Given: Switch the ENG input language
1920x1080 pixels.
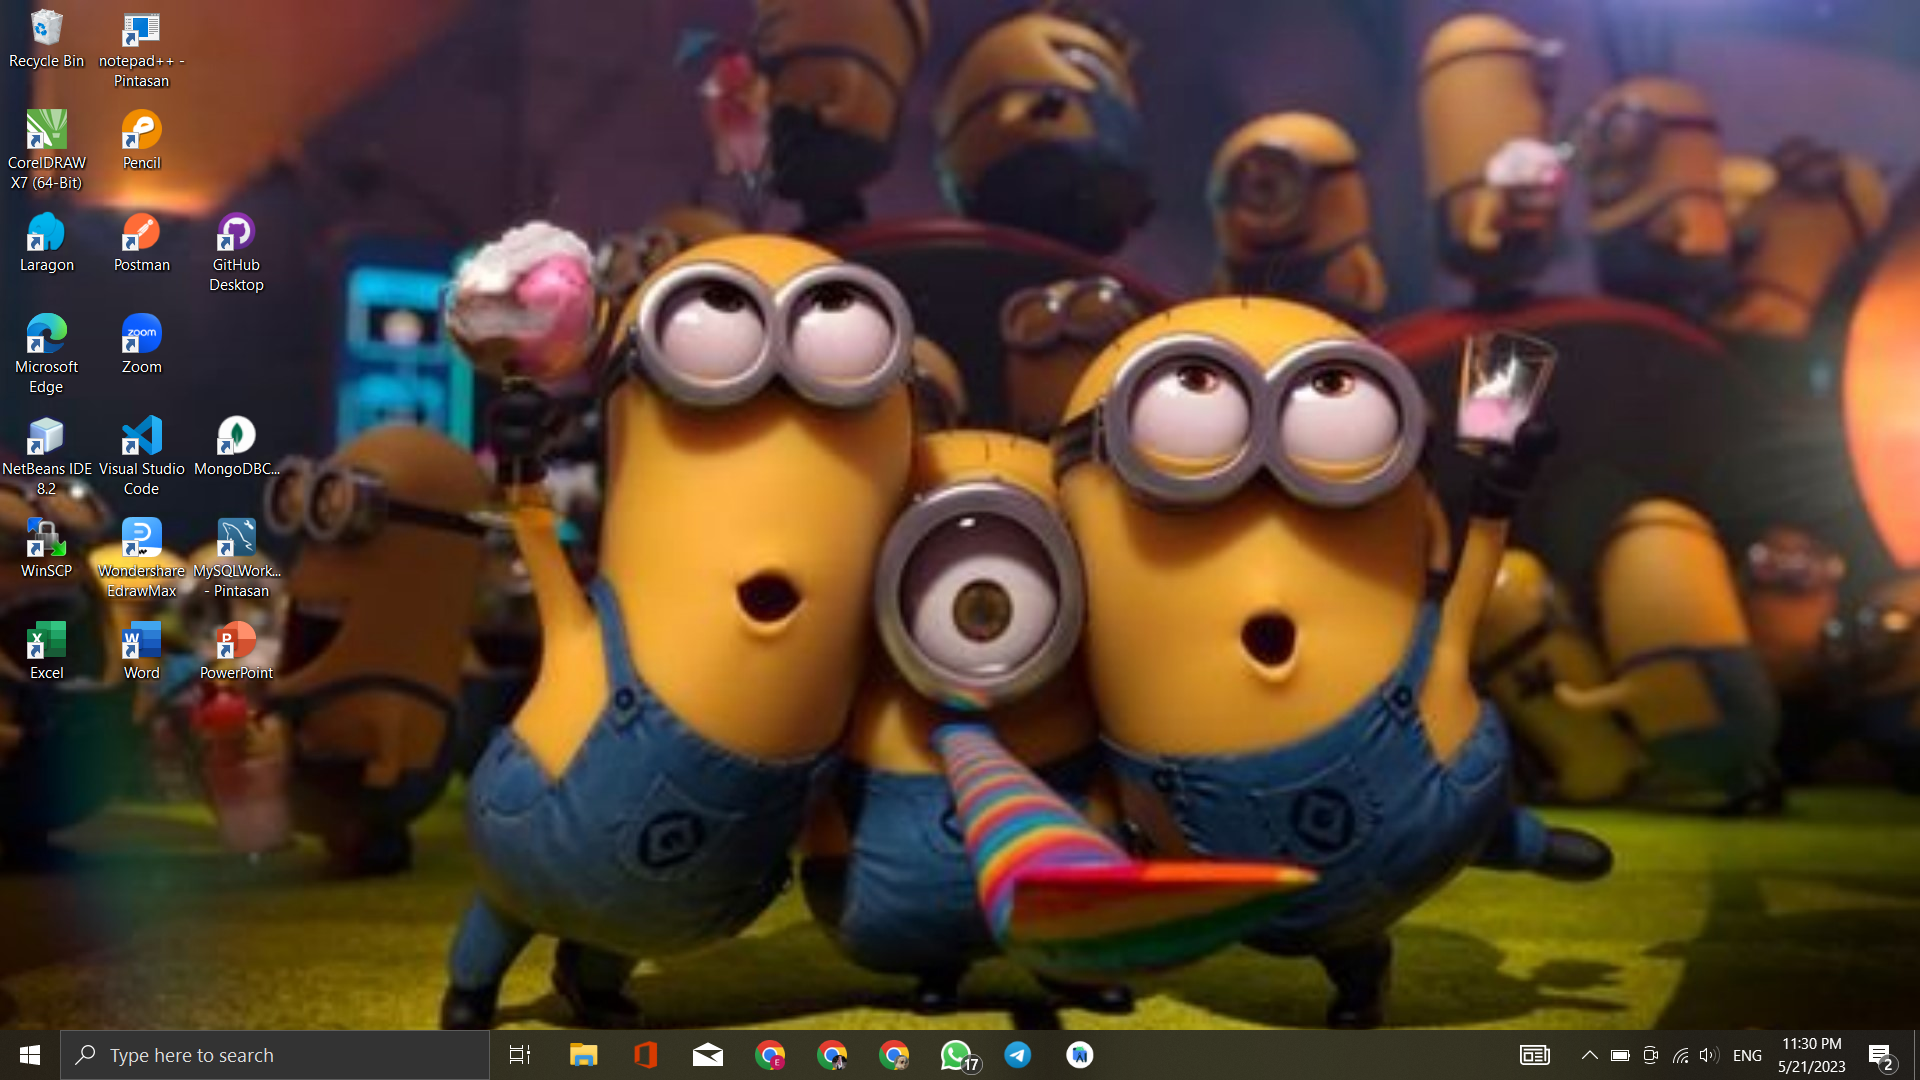Looking at the screenshot, I should pos(1747,1055).
